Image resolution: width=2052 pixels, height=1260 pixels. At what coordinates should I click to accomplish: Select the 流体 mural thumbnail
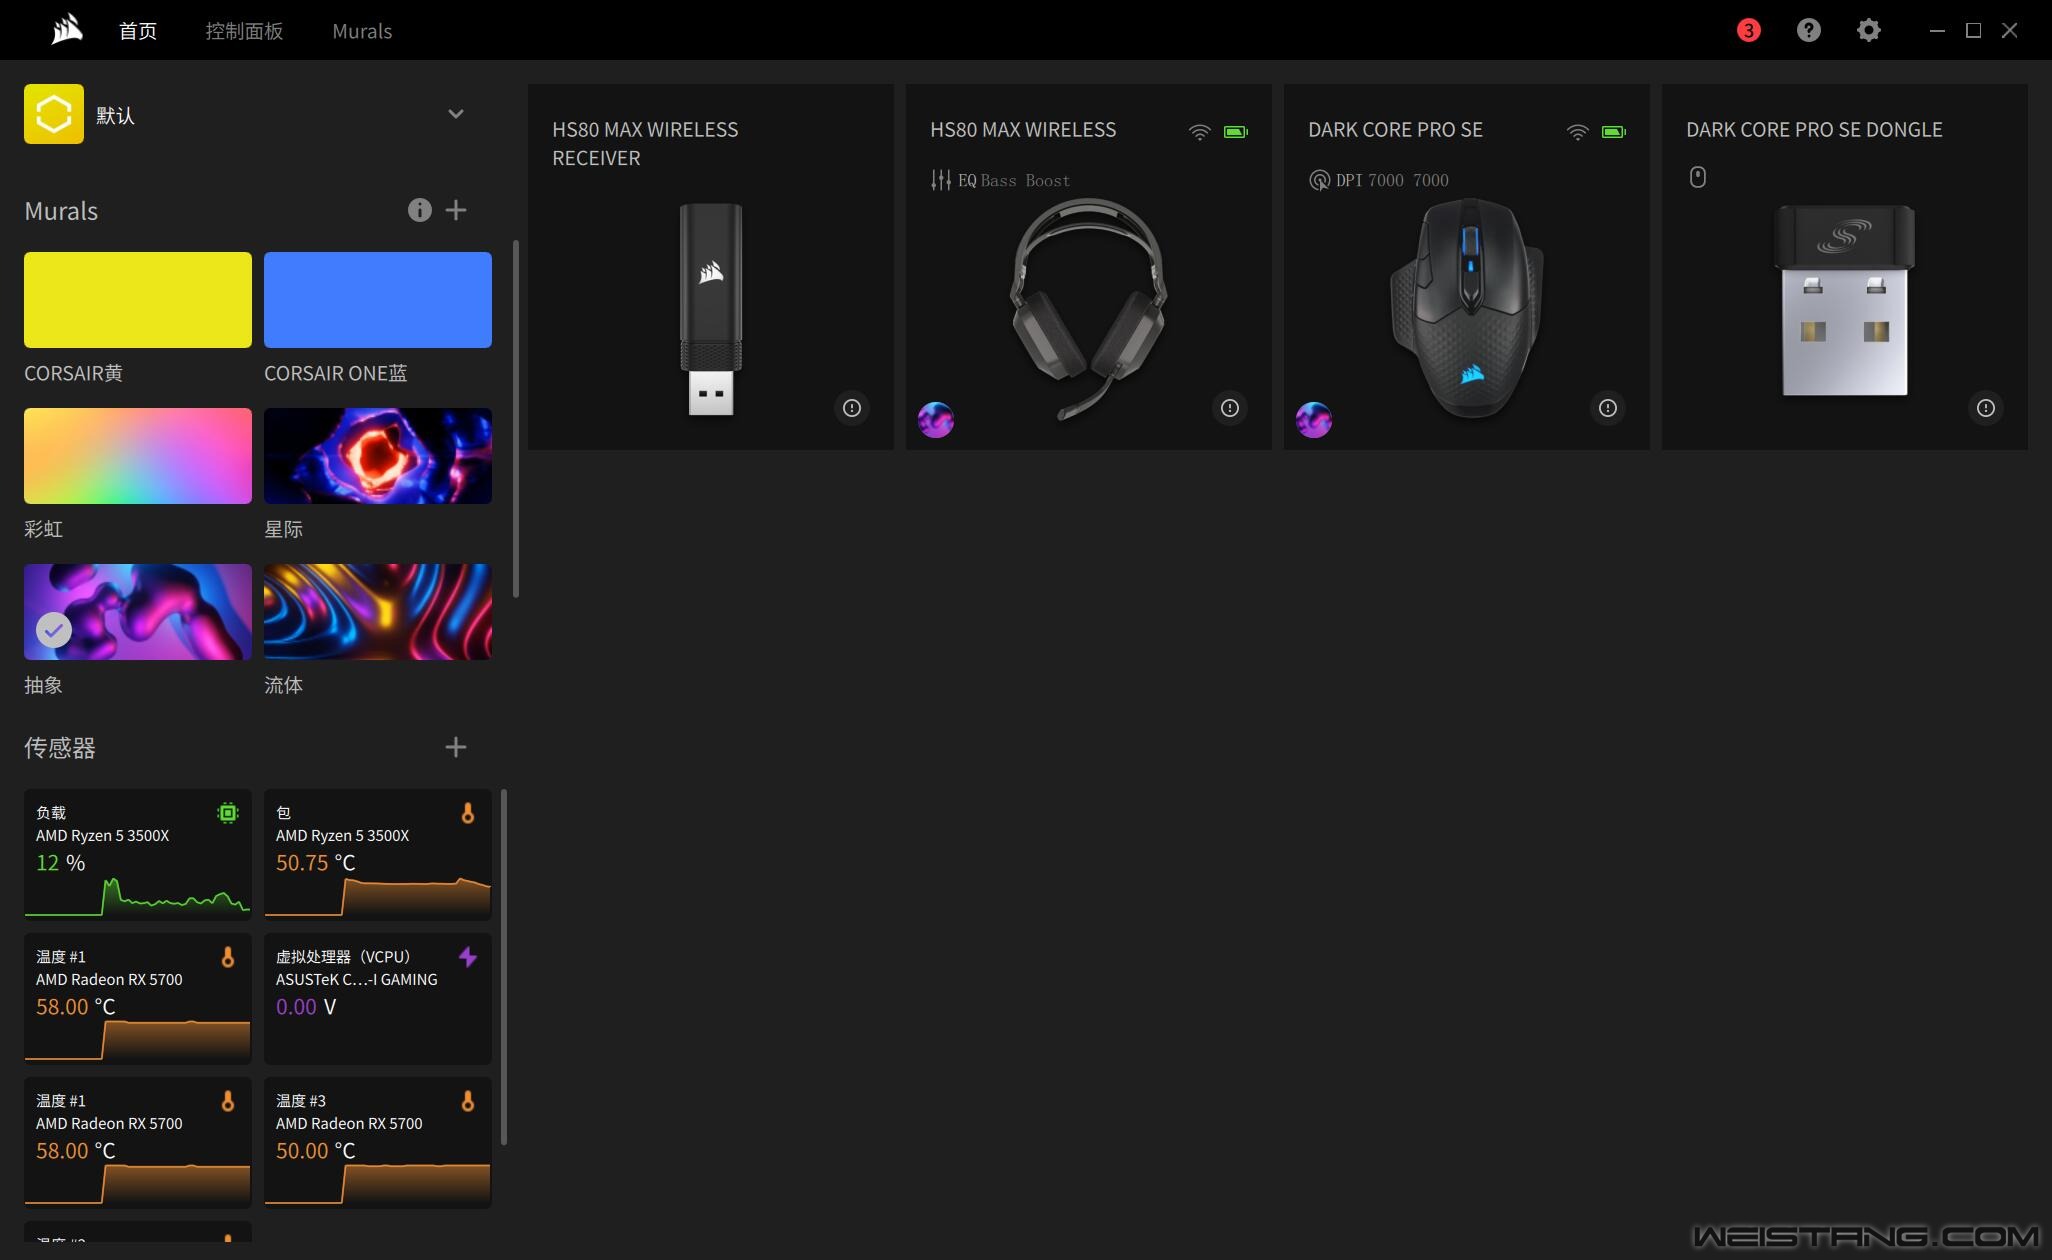tap(378, 612)
